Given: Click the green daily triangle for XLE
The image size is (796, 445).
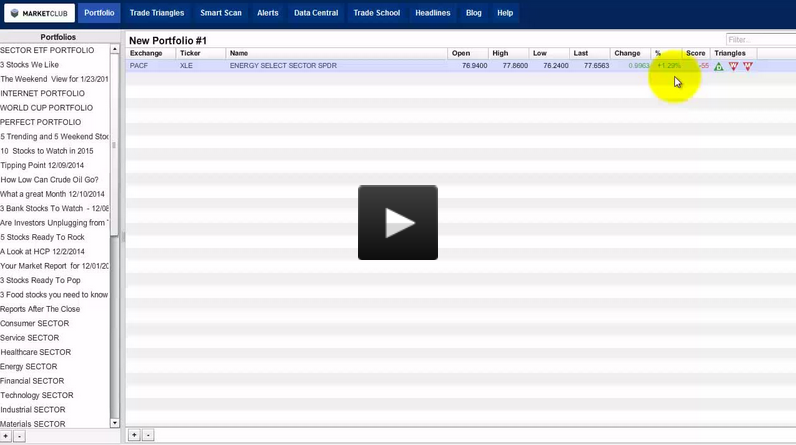Looking at the screenshot, I should (x=719, y=66).
